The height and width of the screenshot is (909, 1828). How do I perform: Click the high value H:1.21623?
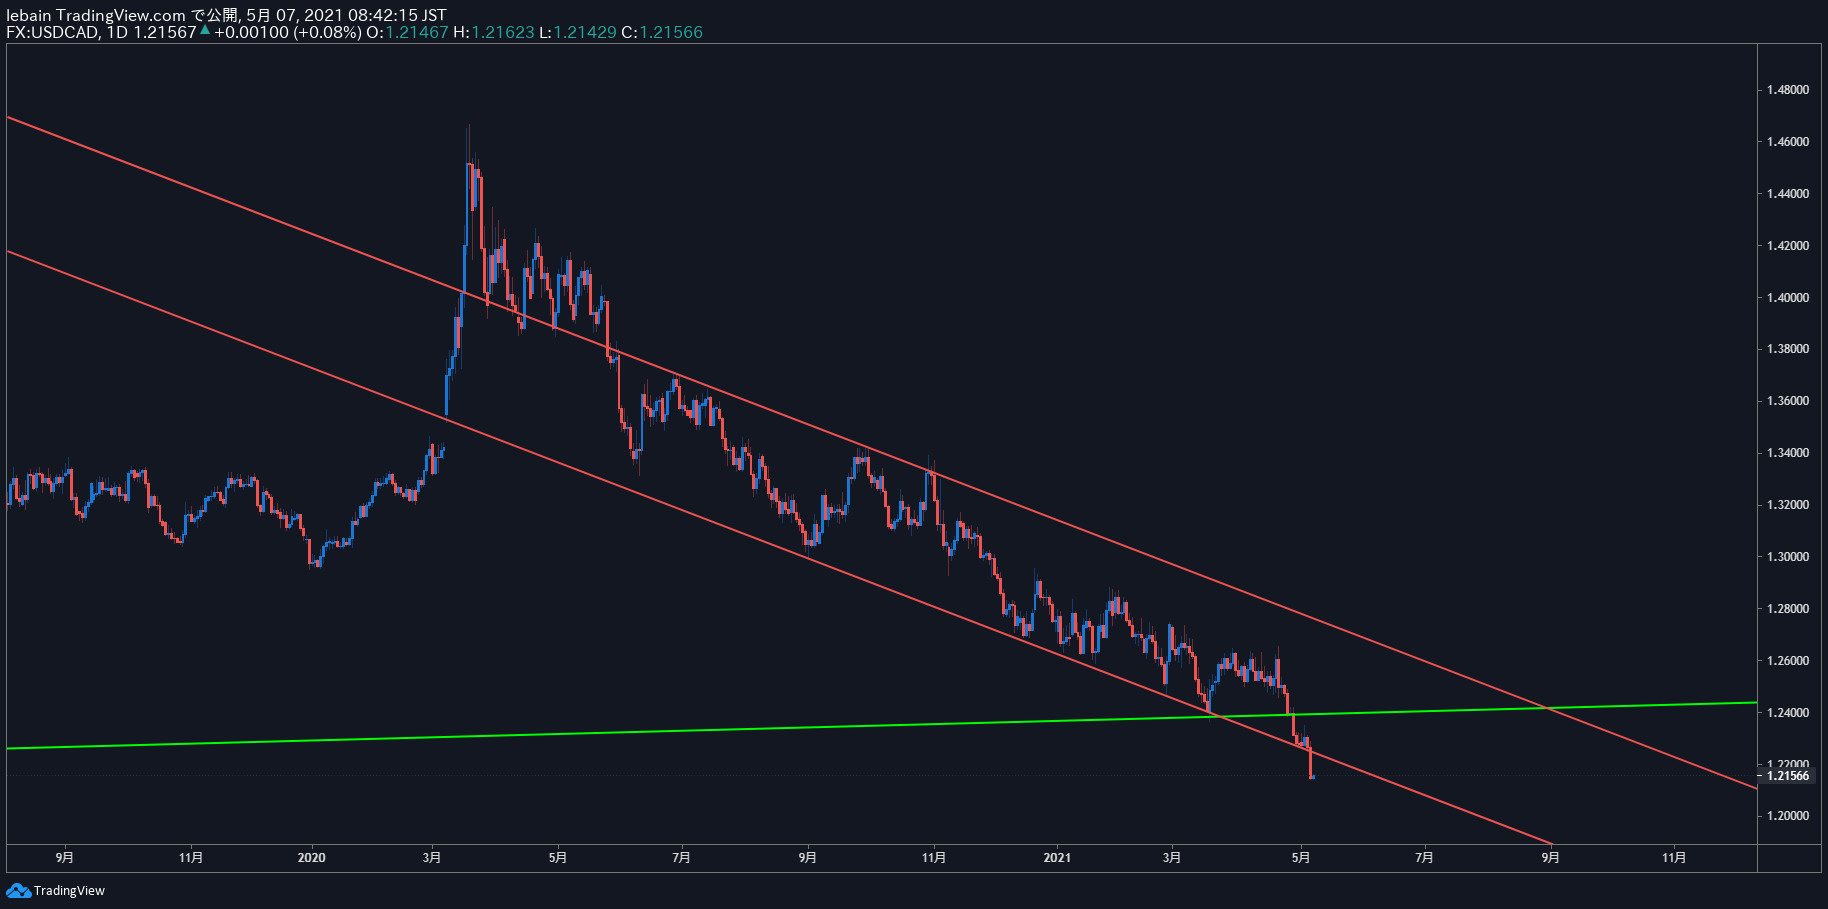pos(494,32)
